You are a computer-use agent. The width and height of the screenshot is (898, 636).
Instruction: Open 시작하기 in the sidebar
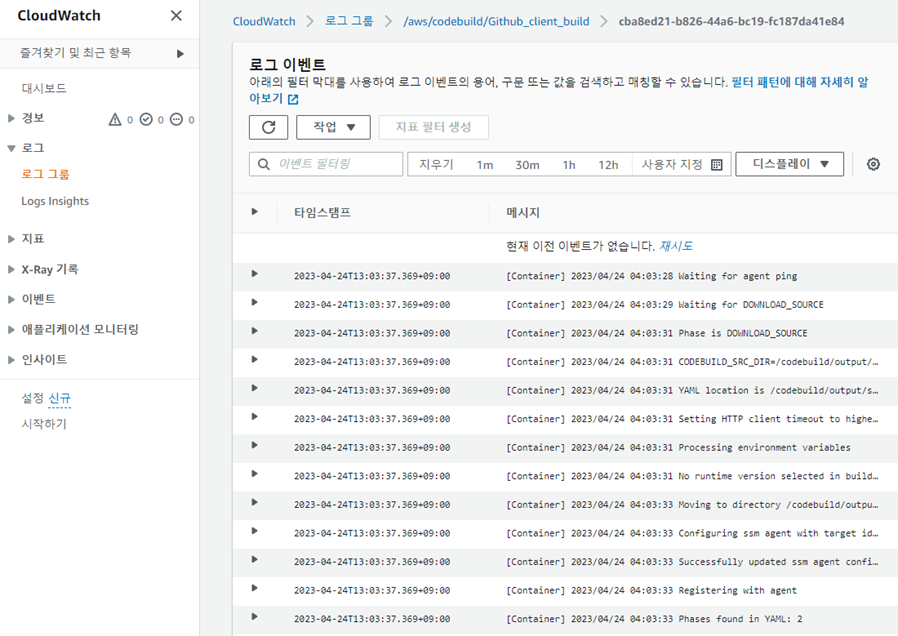(x=44, y=424)
